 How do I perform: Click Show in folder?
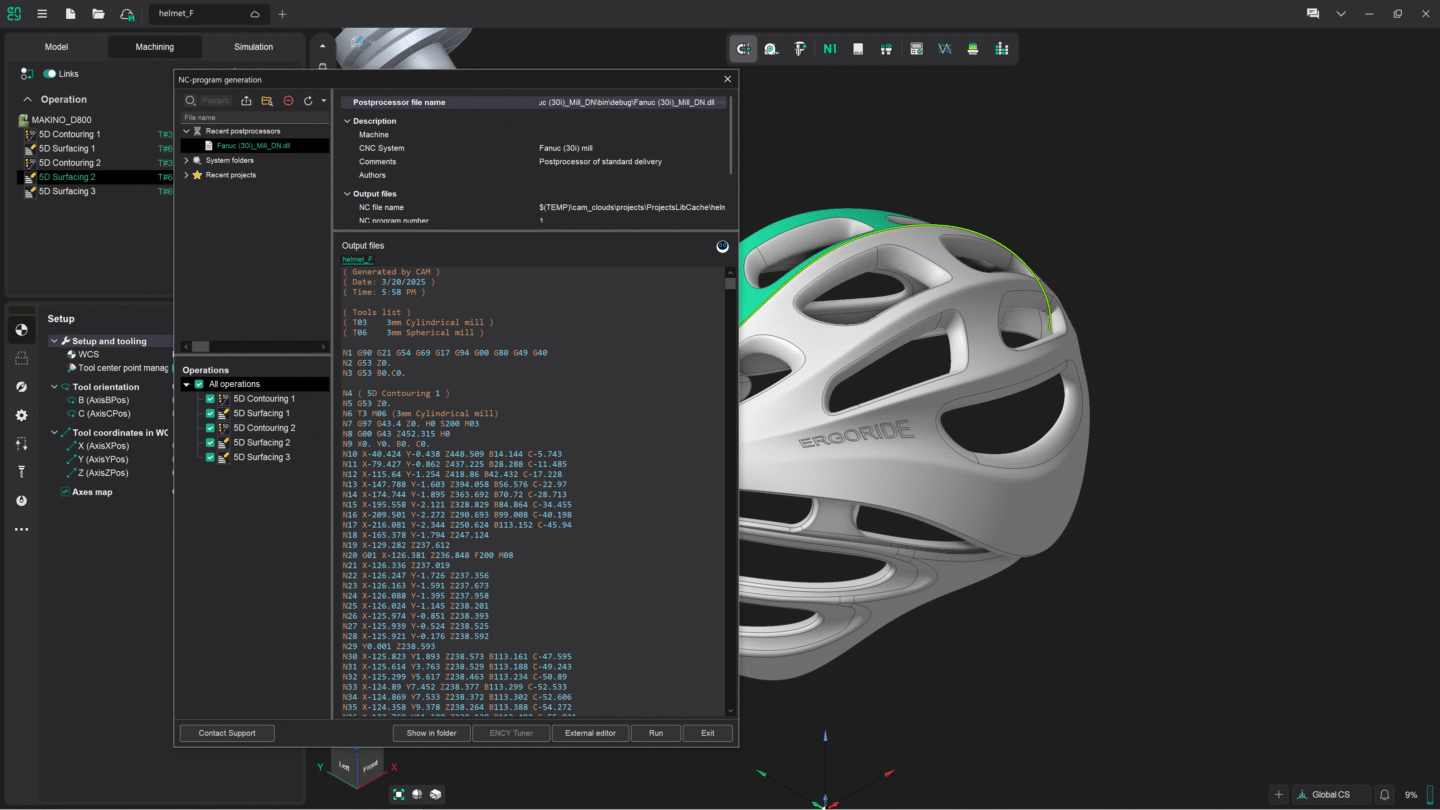[431, 732]
